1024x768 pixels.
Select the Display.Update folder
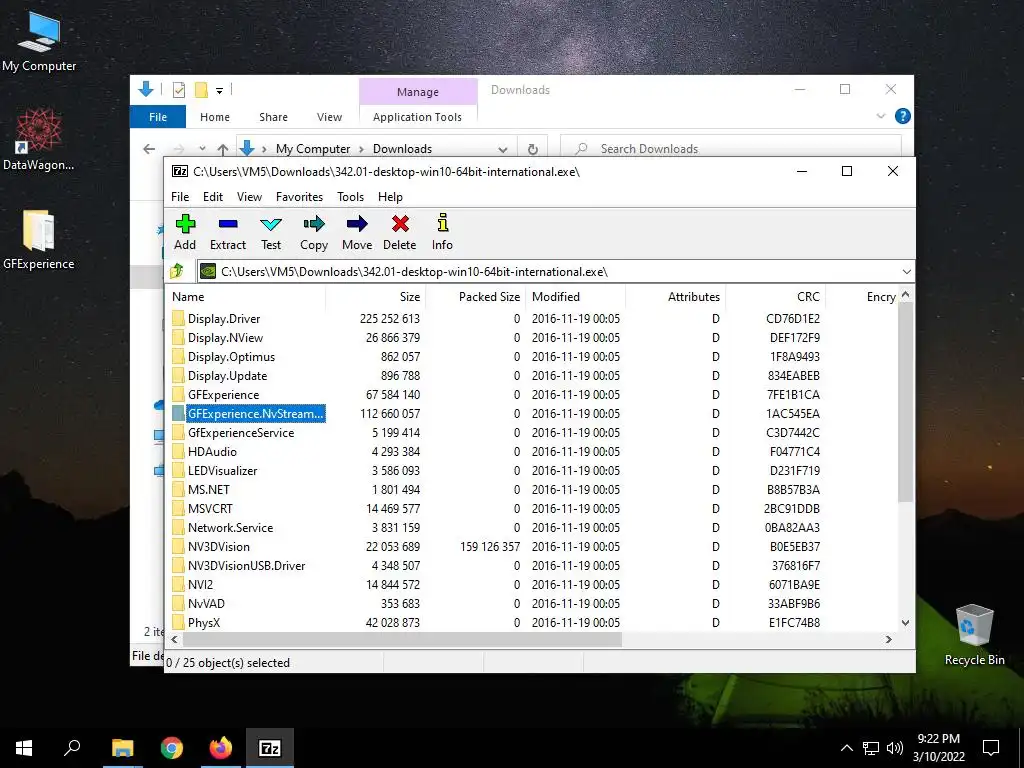pyautogui.click(x=227, y=376)
